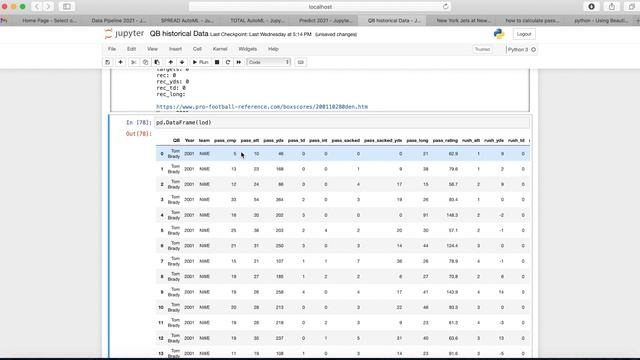Run the selected cell
This screenshot has height=360, width=640.
pos(200,62)
